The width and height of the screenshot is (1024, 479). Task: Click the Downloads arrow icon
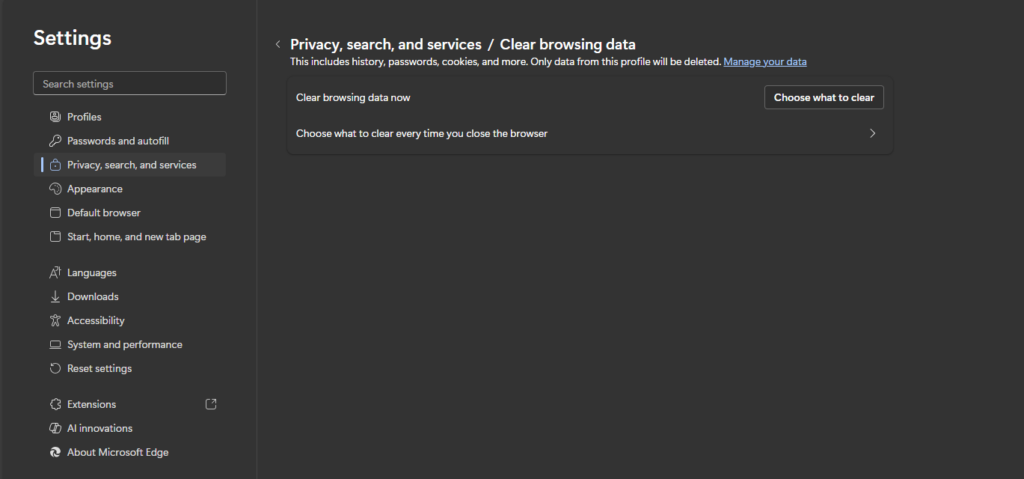point(56,297)
